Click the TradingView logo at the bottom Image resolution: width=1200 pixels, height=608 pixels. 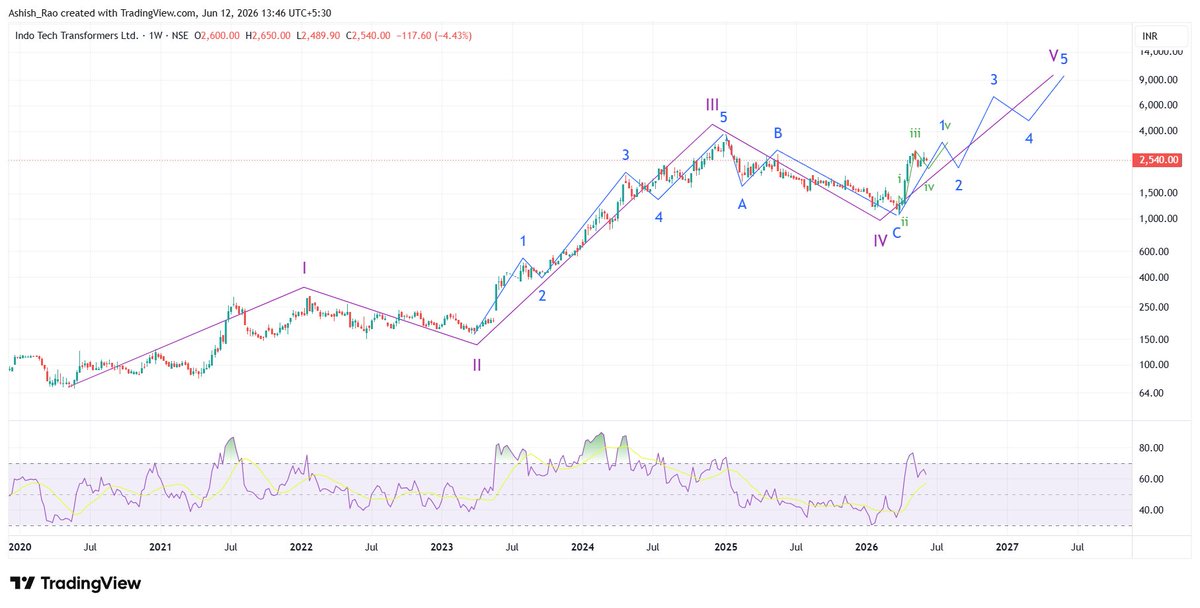click(x=75, y=583)
